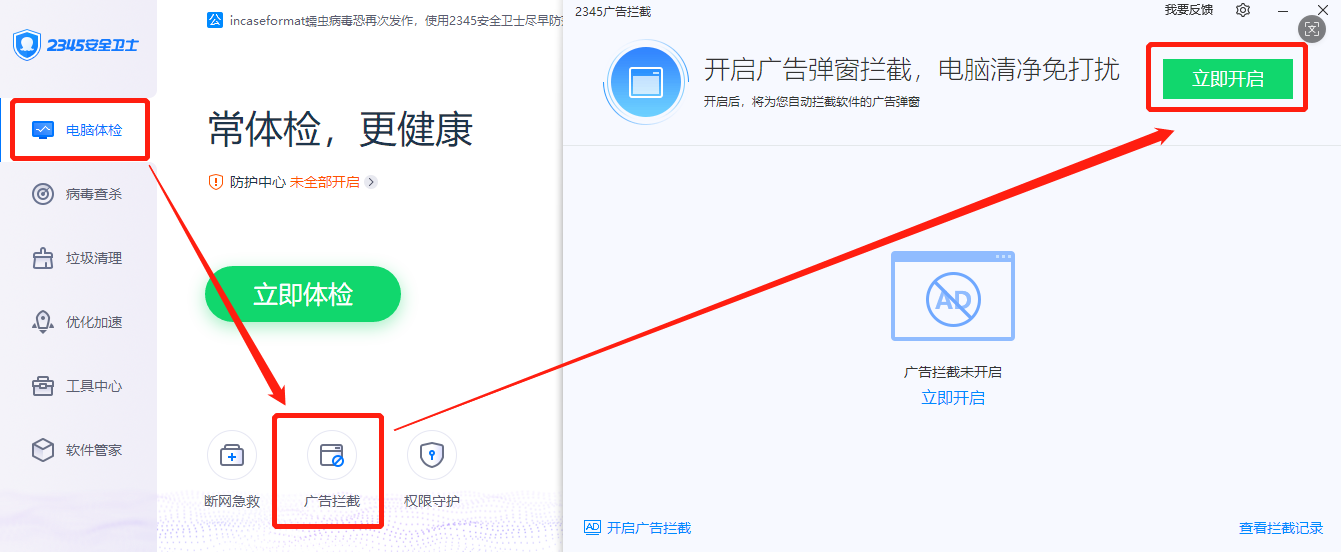Click the blue 立即开启 link under AD icon
This screenshot has height=552, width=1341.
coord(953,398)
